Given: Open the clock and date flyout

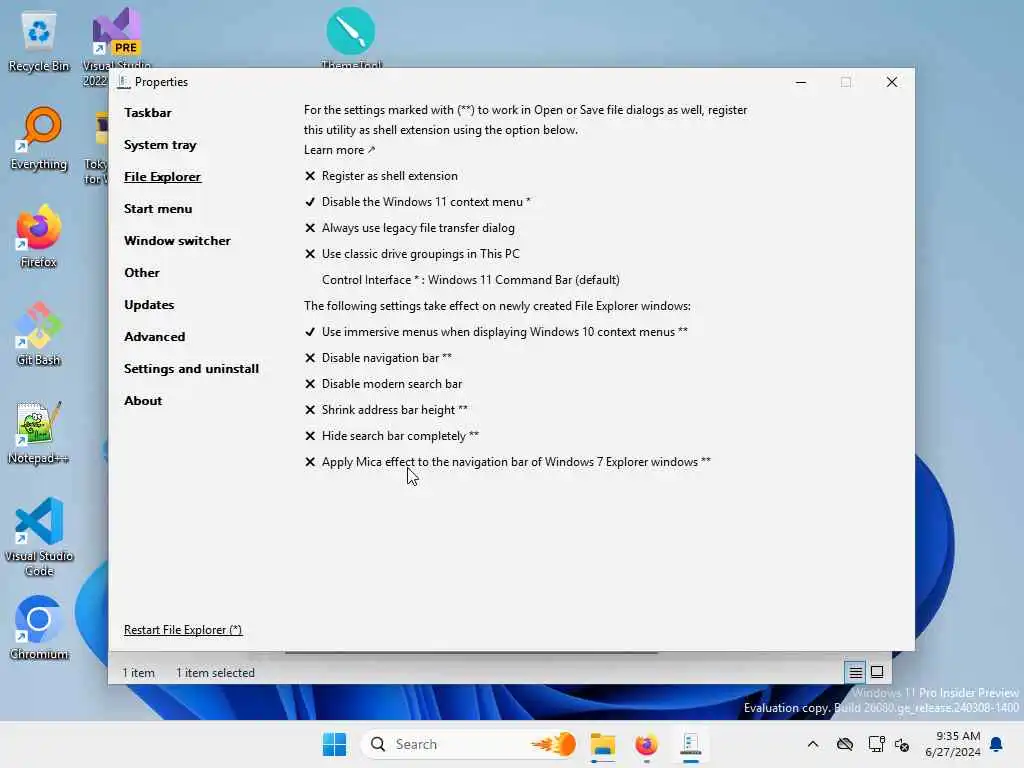Looking at the screenshot, I should tap(952, 744).
